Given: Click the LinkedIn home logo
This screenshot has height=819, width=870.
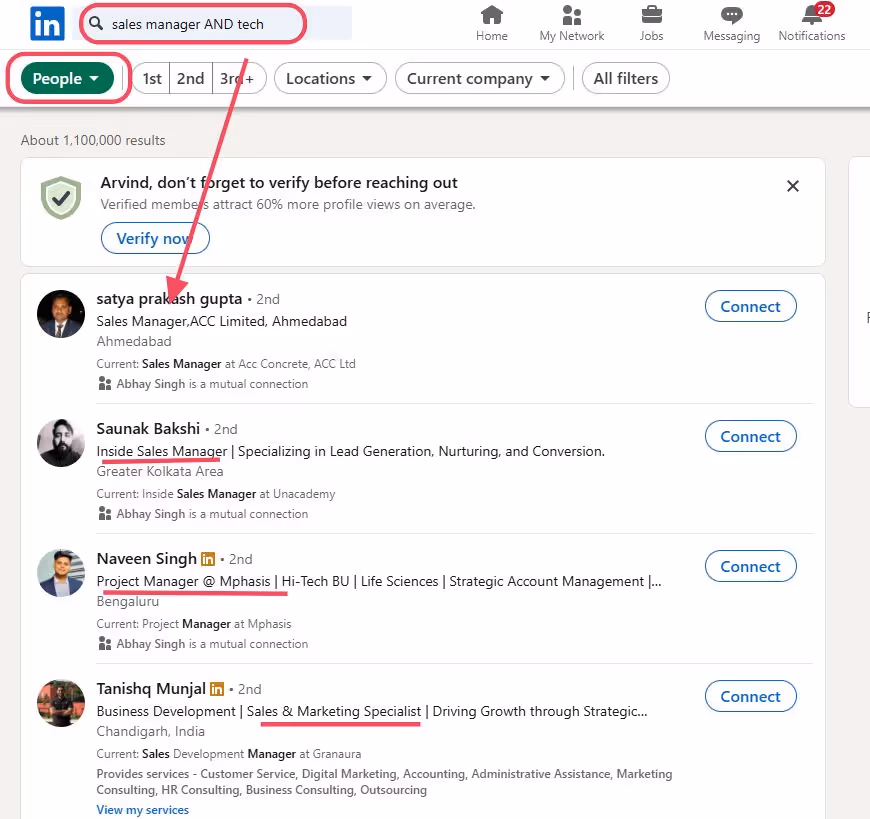Looking at the screenshot, I should (x=46, y=23).
